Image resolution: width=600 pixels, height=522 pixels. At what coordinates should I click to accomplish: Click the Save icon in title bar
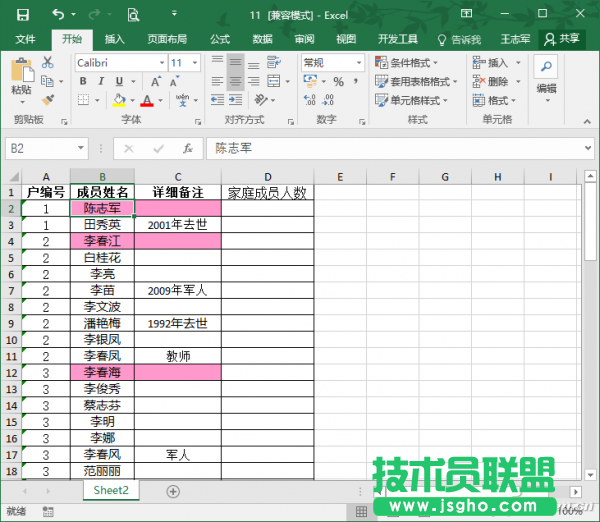(x=23, y=15)
